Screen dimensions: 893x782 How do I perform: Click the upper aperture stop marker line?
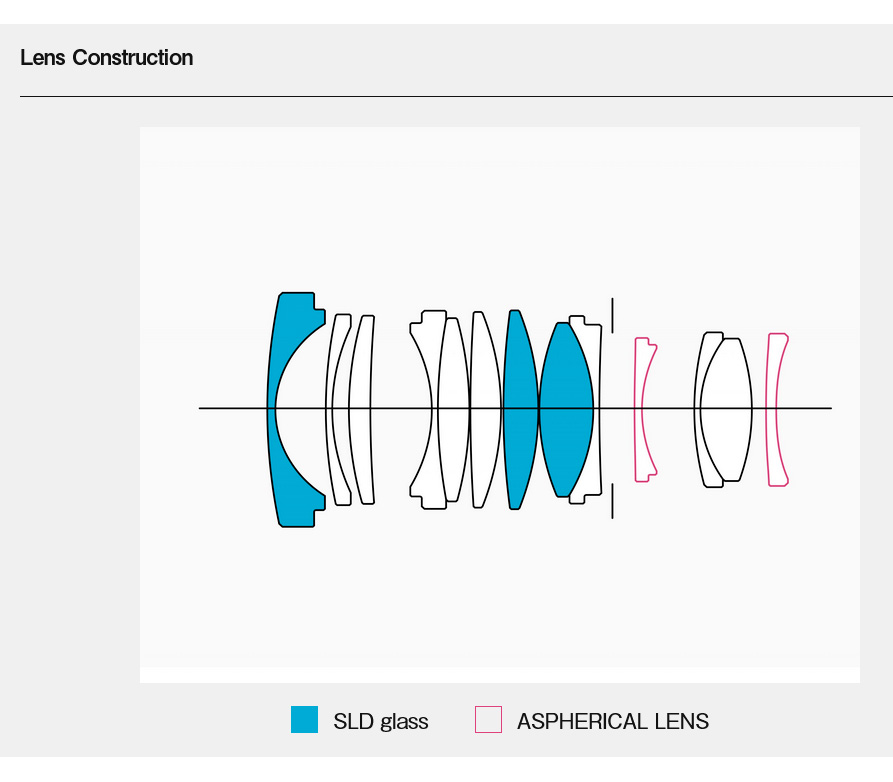612,315
